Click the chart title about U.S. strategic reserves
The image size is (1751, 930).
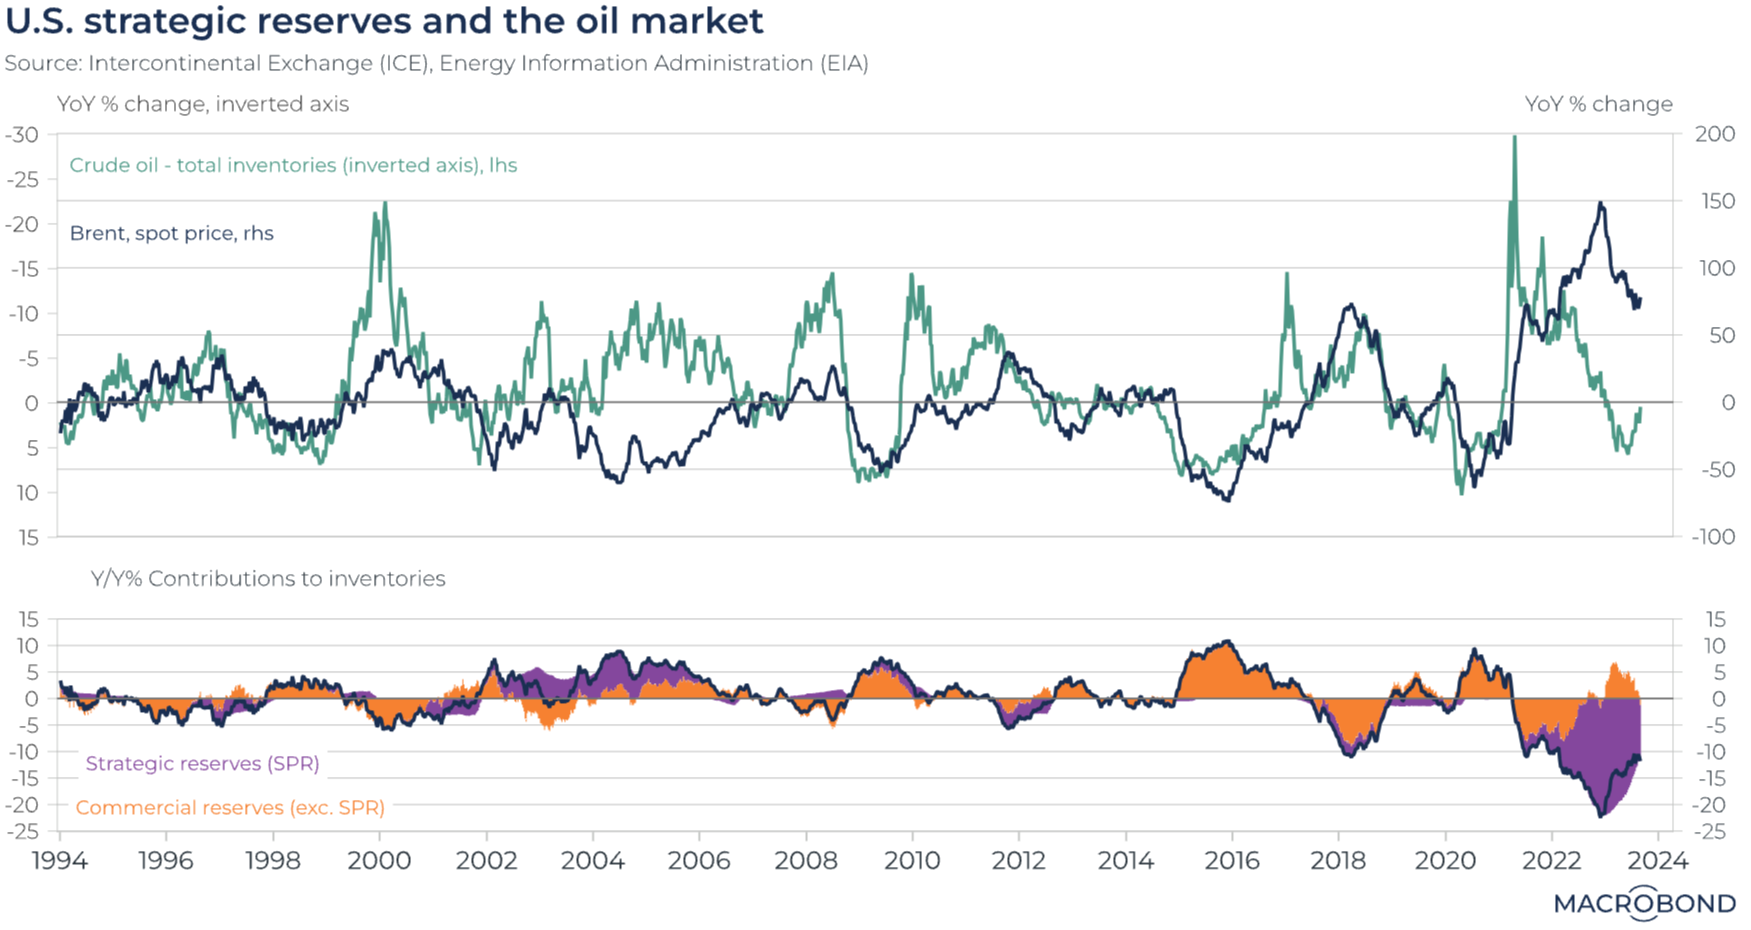pos(384,21)
